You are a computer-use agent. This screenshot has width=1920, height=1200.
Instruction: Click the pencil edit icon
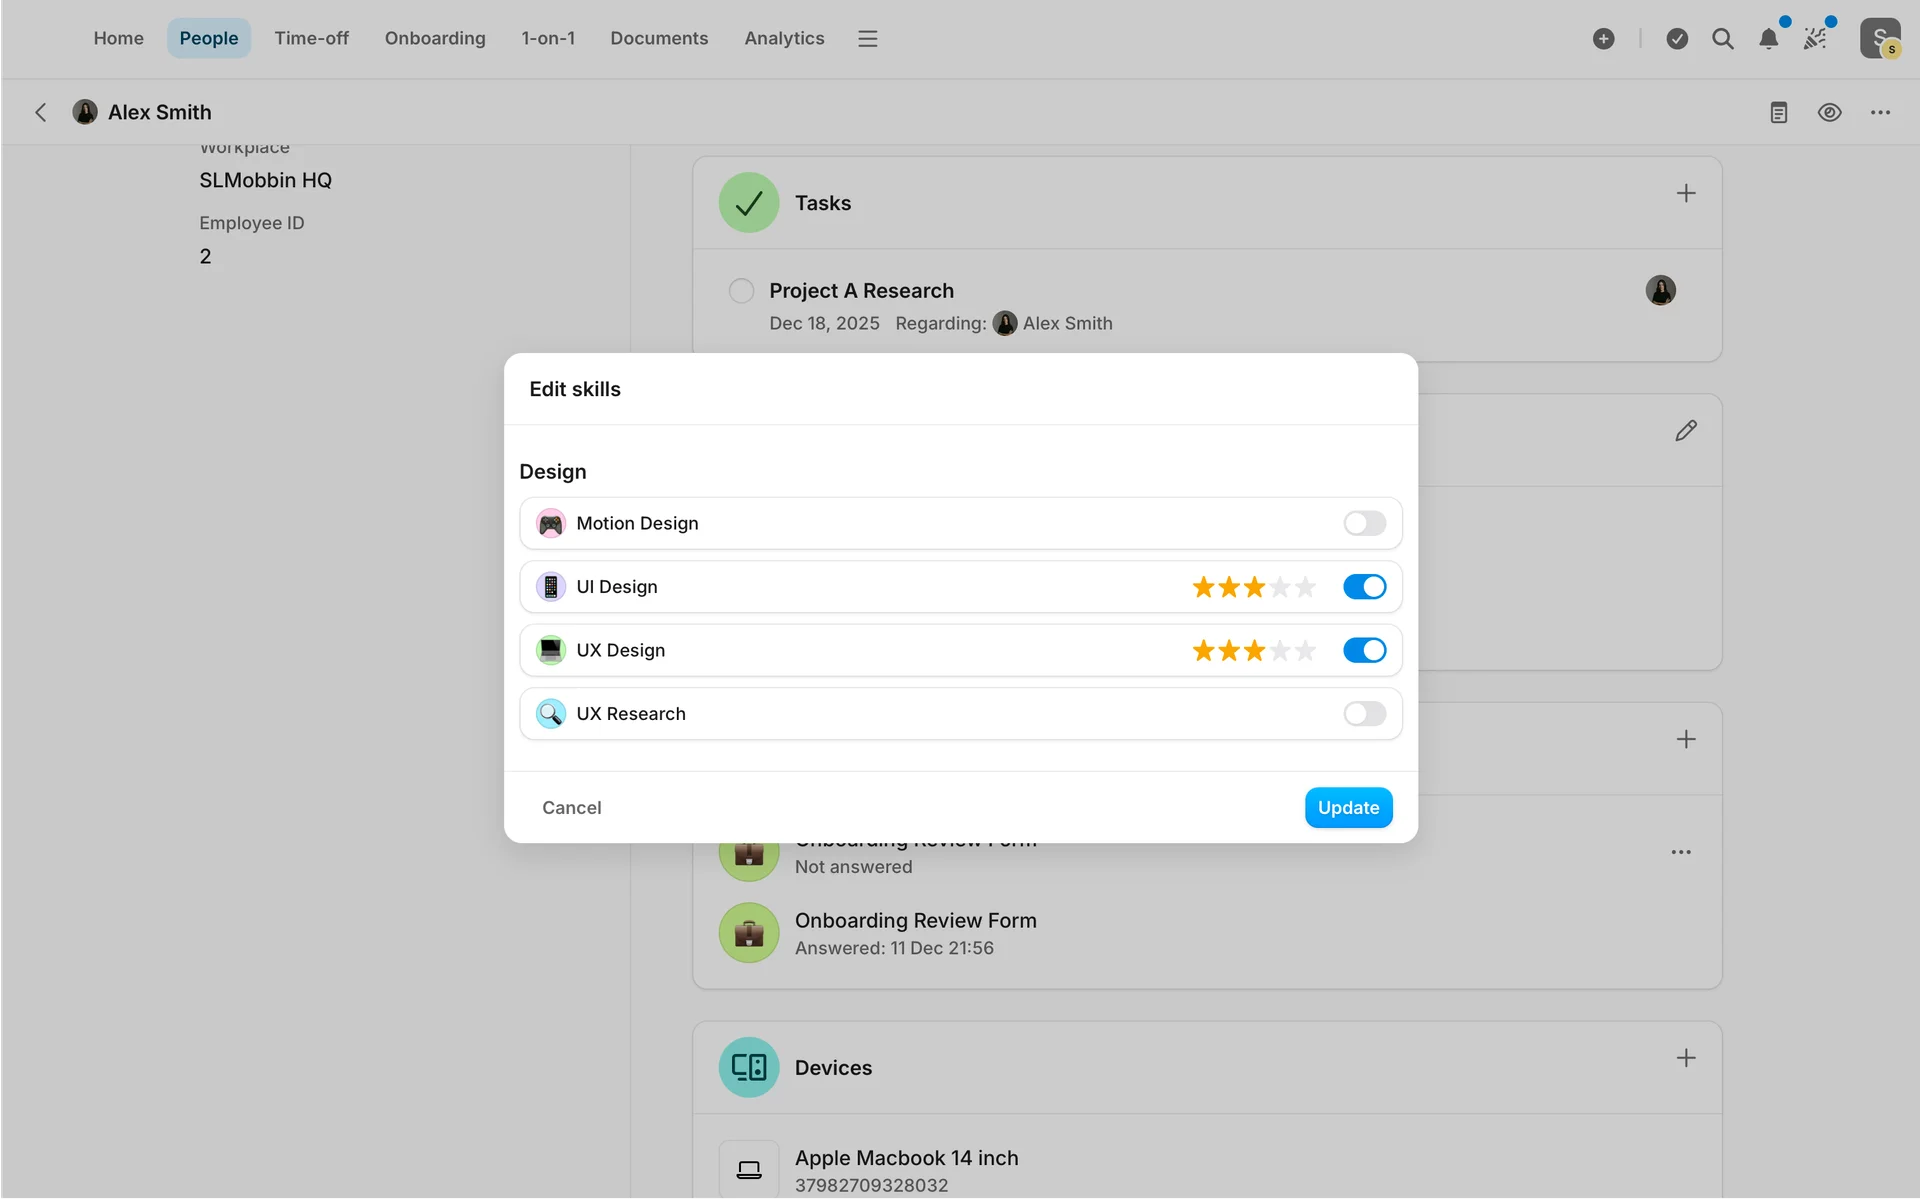click(x=1686, y=431)
